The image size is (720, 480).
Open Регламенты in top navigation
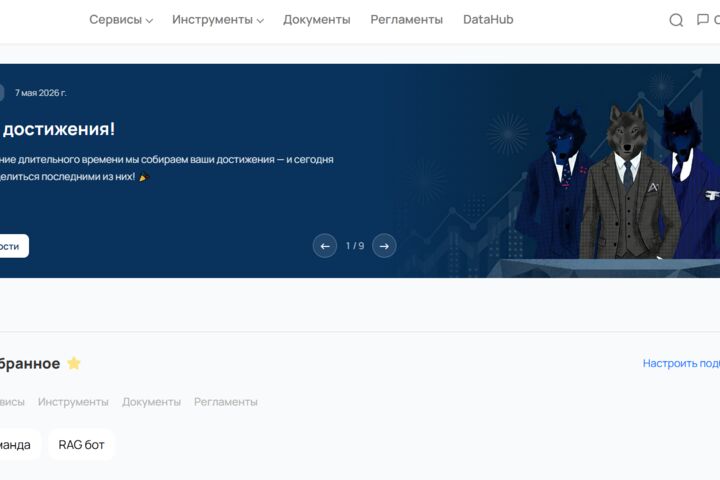pos(406,20)
